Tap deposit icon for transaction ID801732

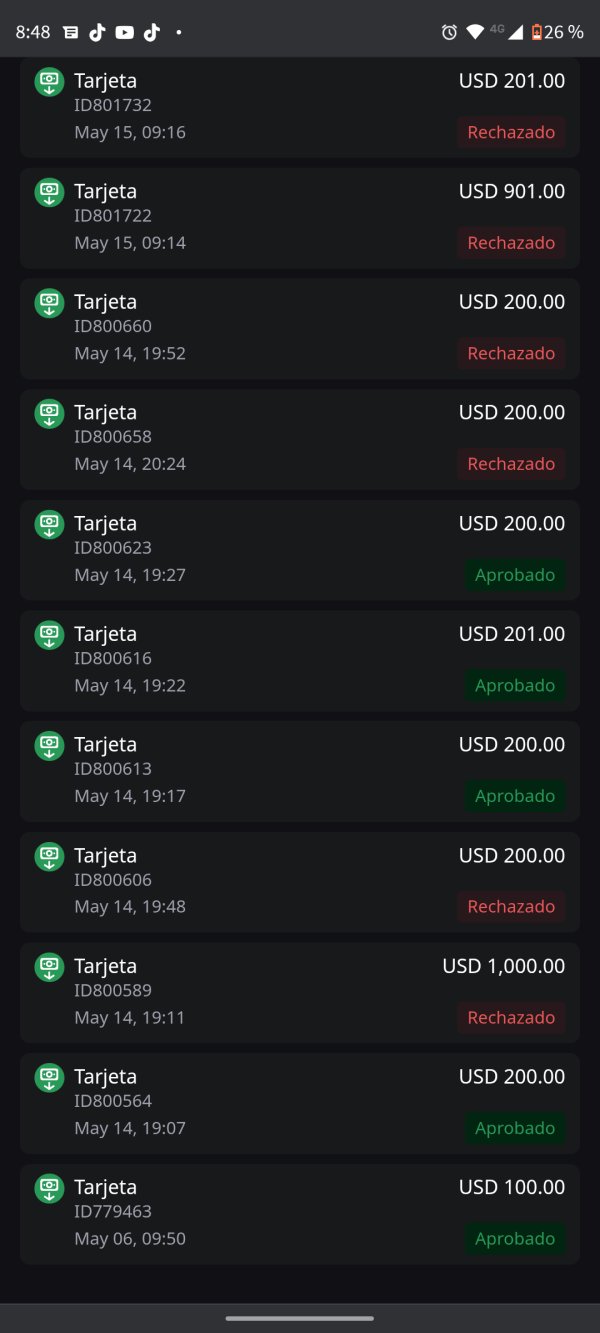click(x=49, y=82)
